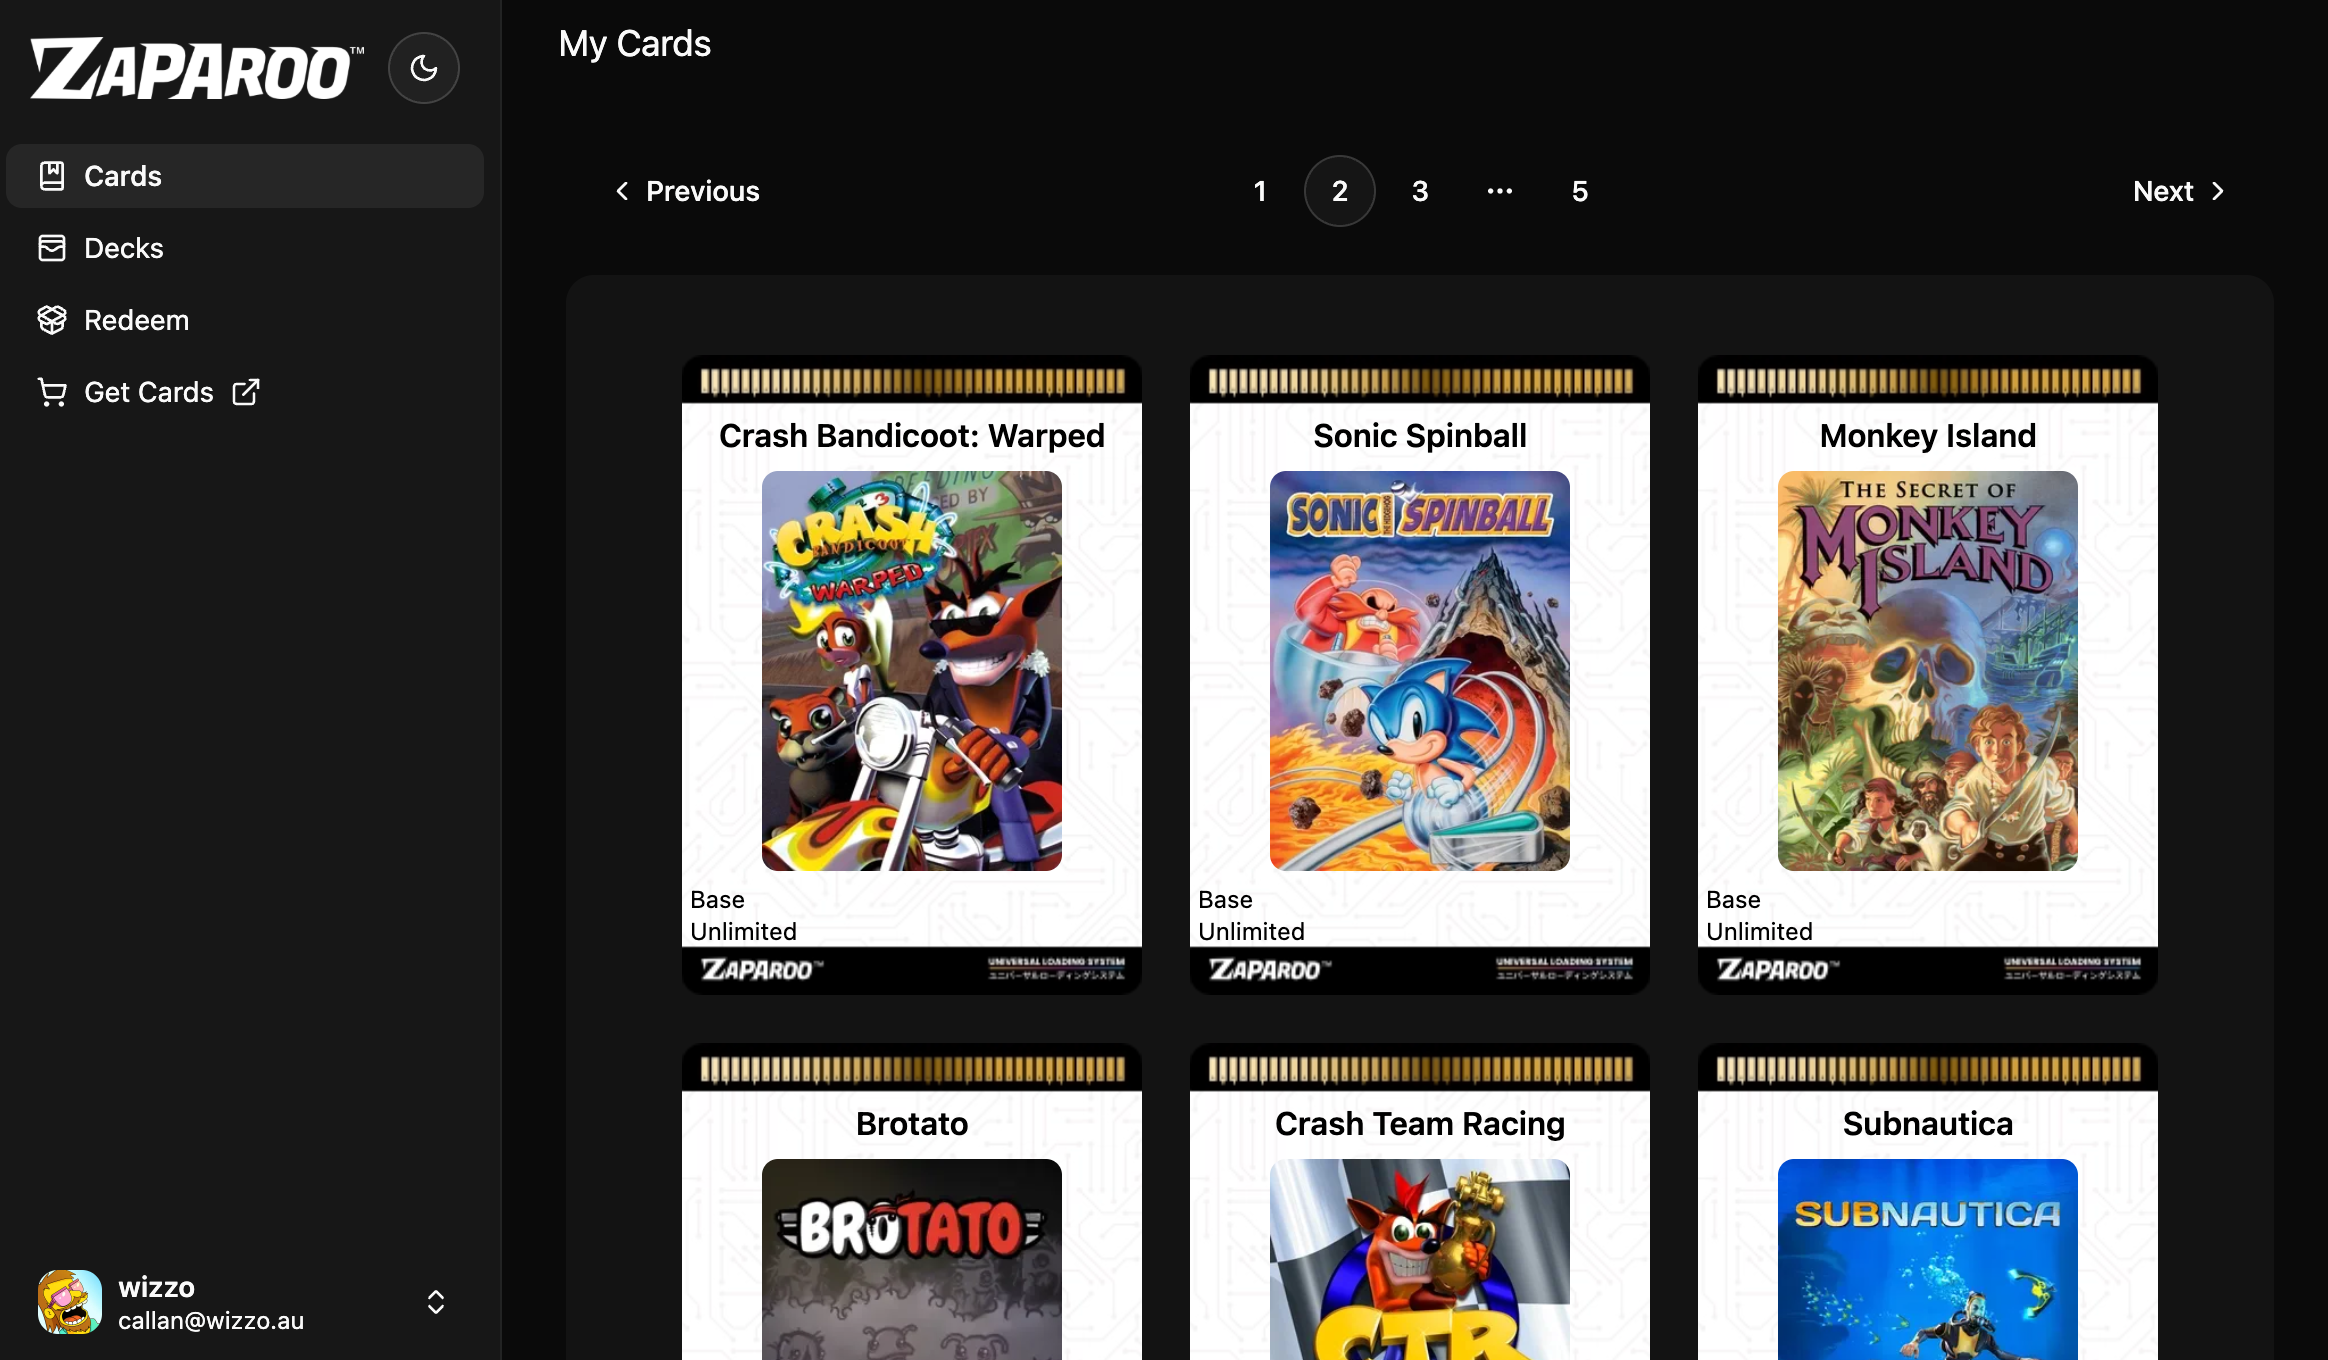Click the Brotato card title

[x=912, y=1124]
